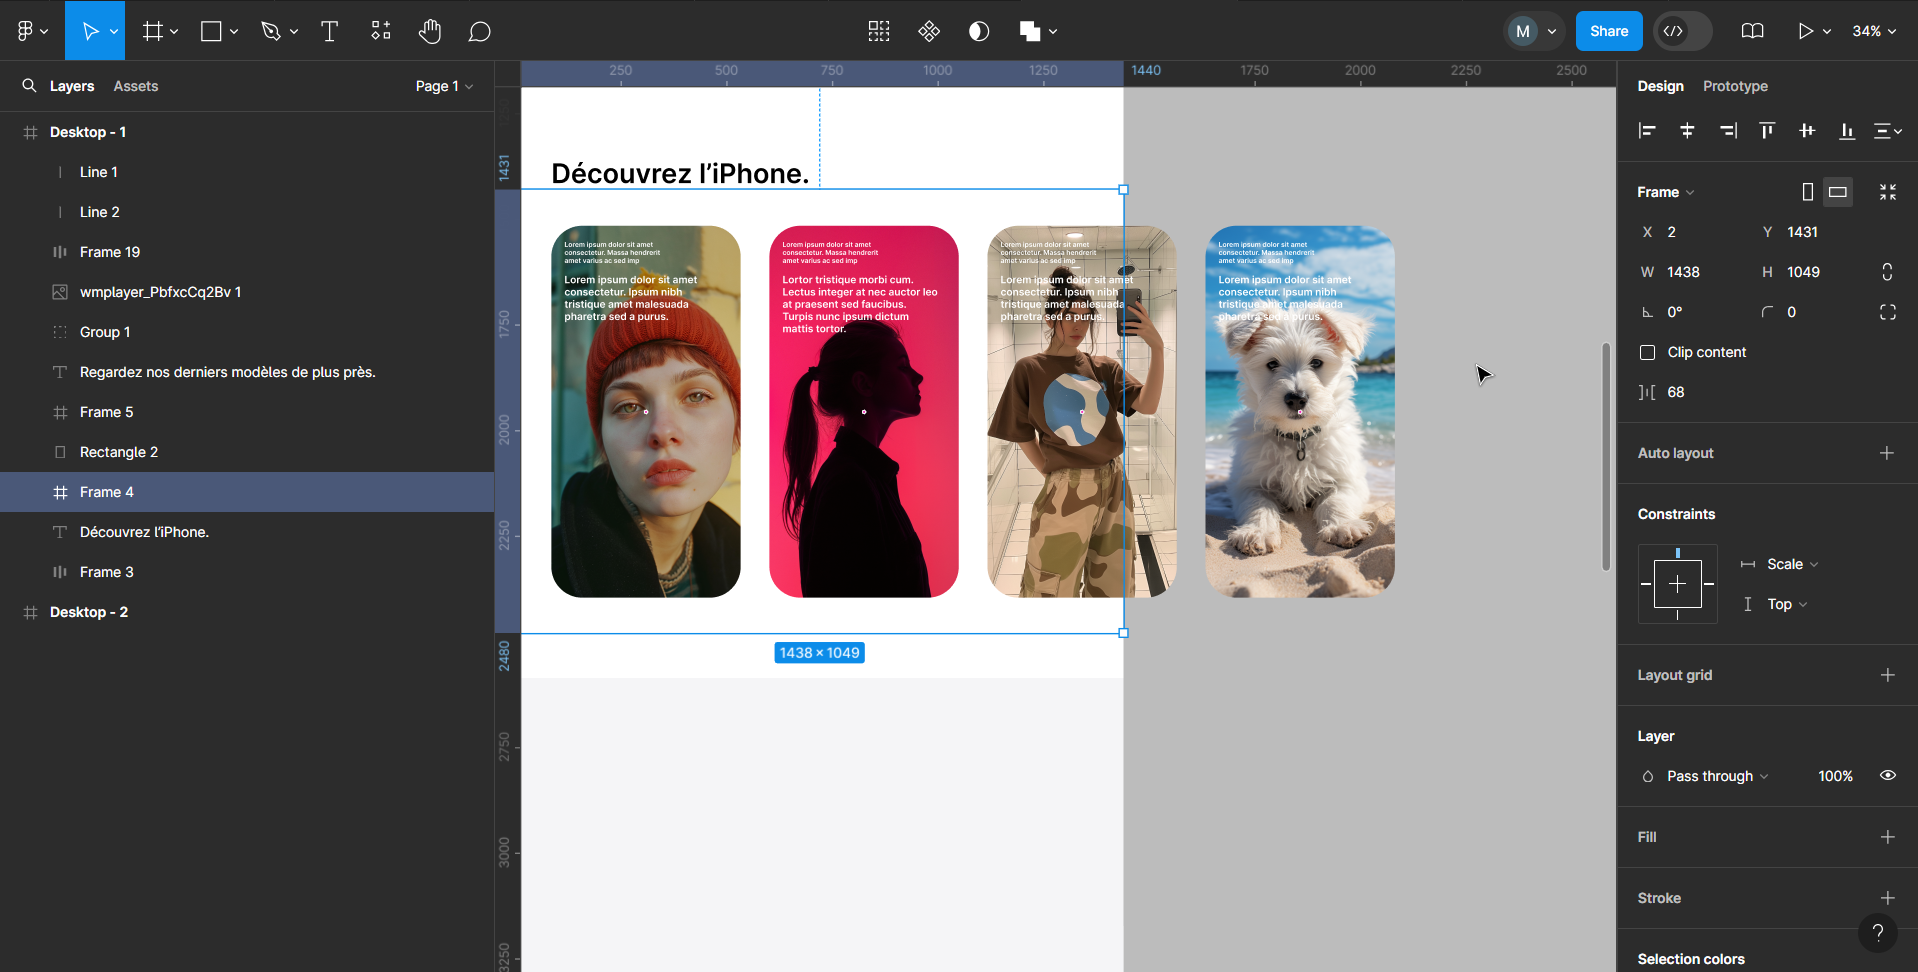Screen dimensions: 1918x972
Task: Open the Figma main menu
Action: pyautogui.click(x=31, y=31)
